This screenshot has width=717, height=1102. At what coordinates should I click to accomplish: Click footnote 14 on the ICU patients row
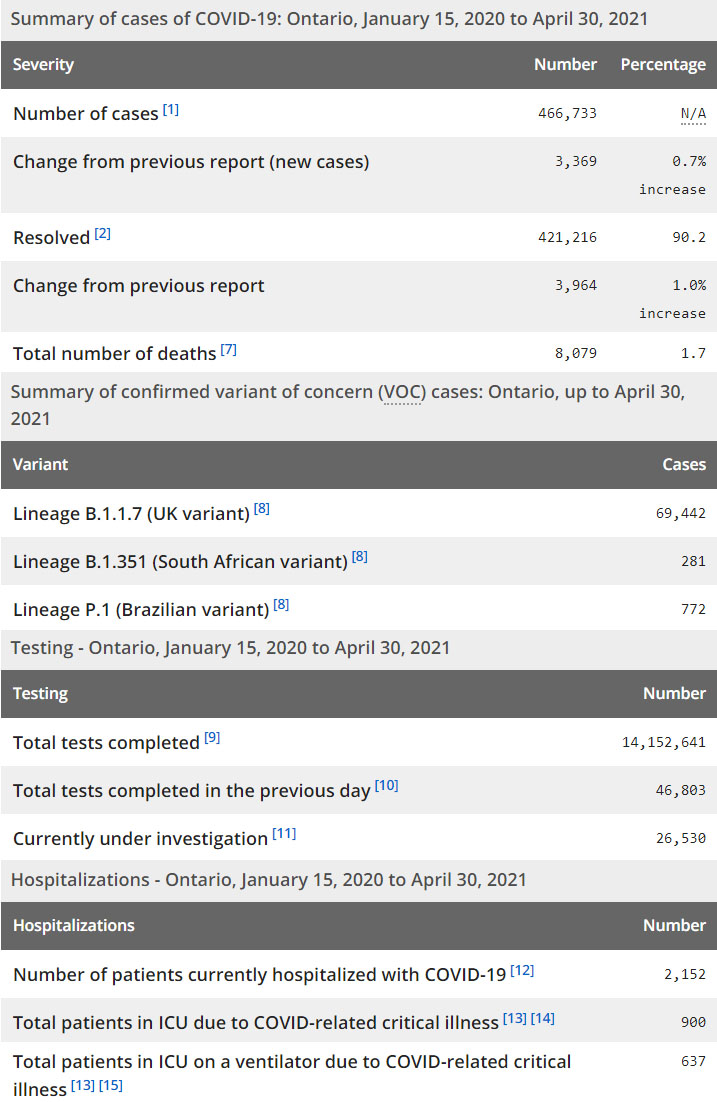543,1018
